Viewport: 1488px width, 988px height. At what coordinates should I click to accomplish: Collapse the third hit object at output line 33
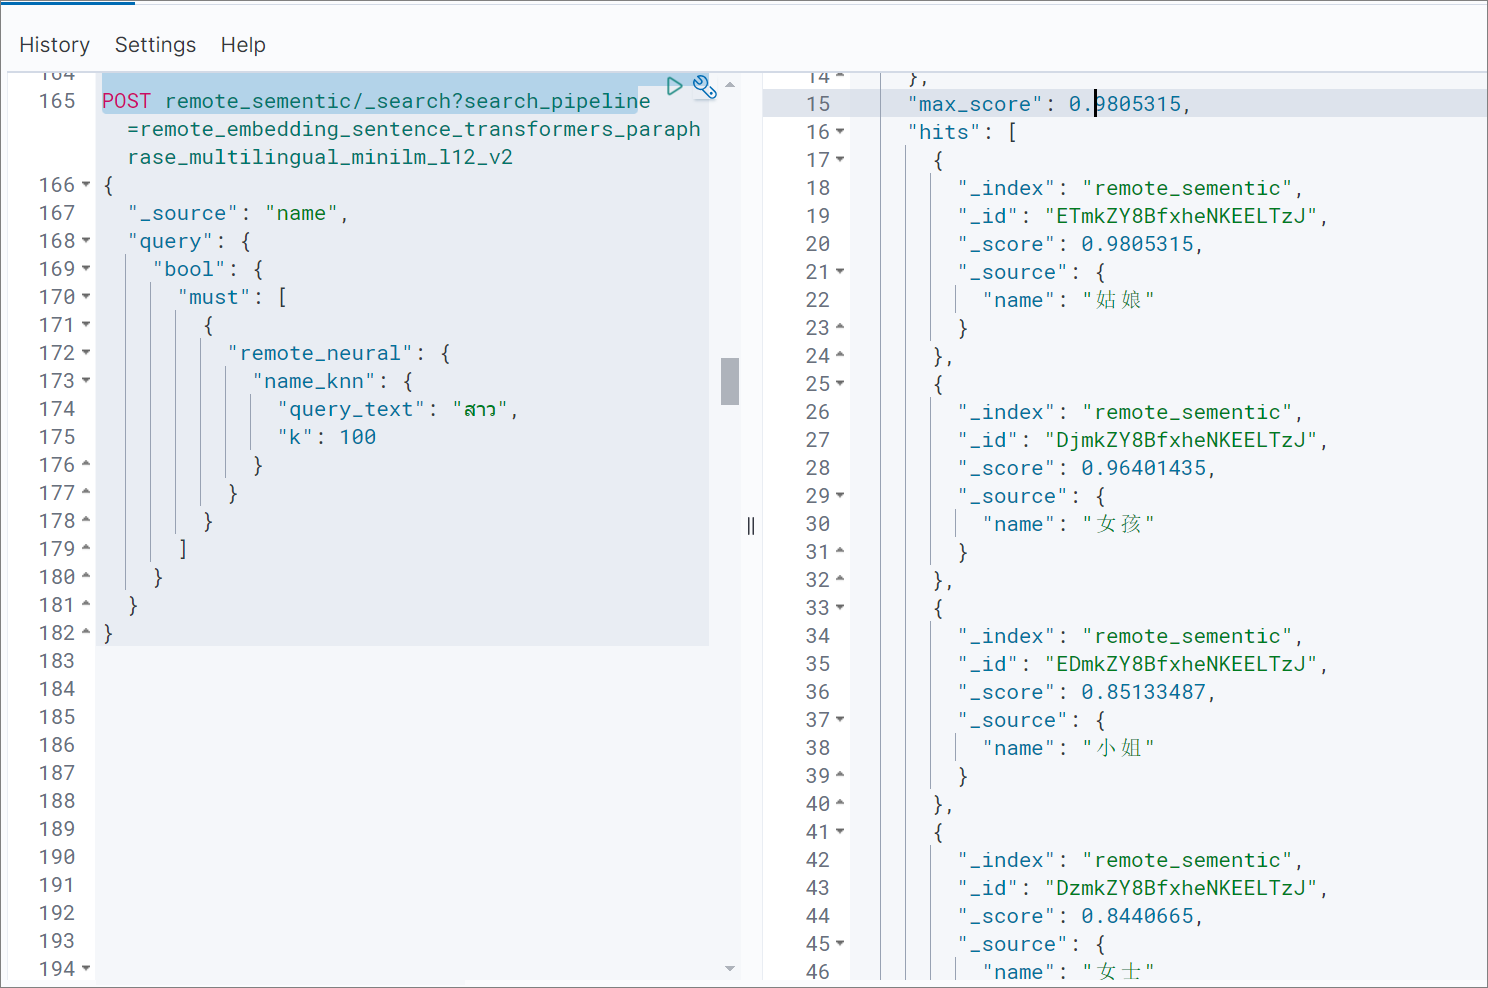840,608
